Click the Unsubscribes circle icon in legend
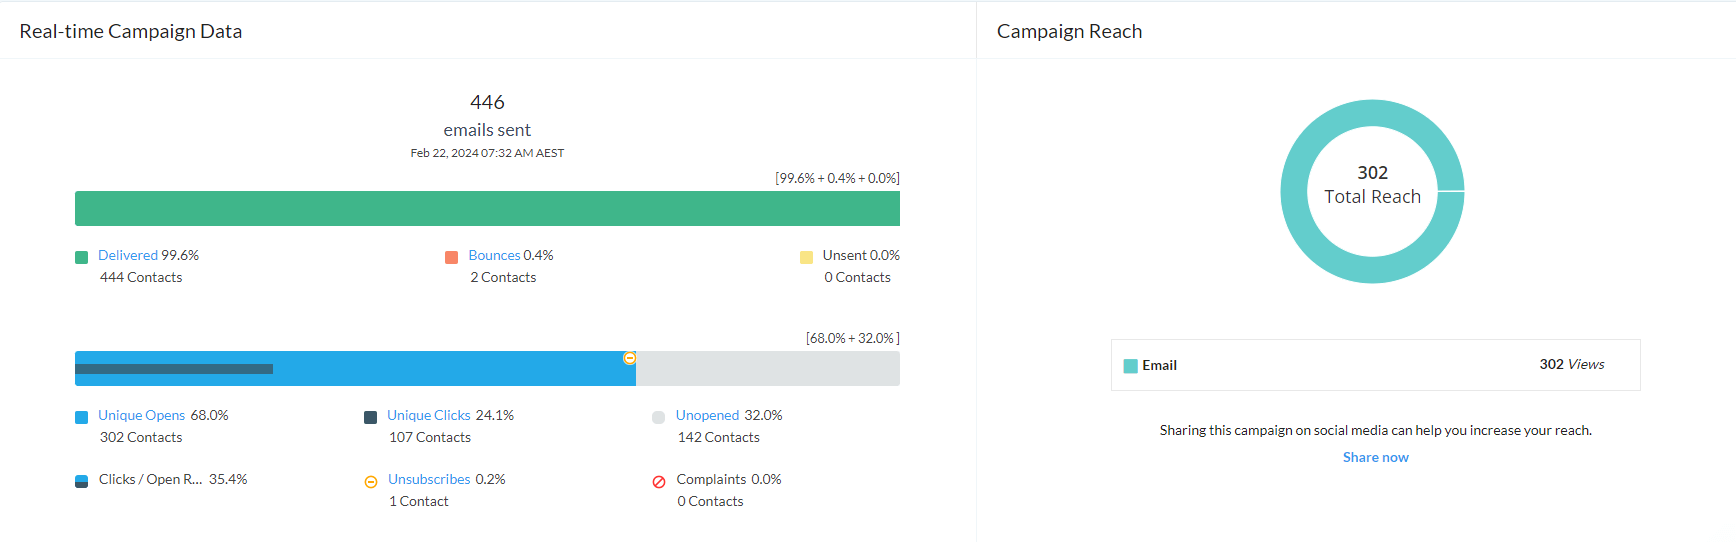This screenshot has height=542, width=1736. (x=371, y=482)
